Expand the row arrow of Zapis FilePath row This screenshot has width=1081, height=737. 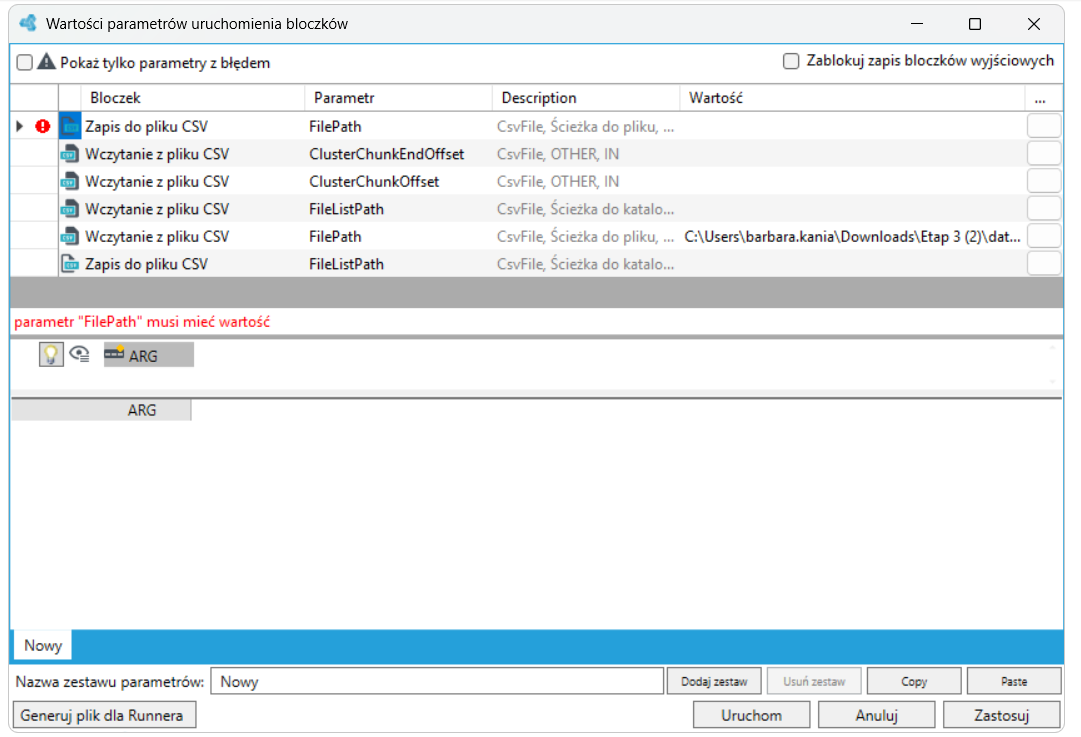(x=19, y=126)
